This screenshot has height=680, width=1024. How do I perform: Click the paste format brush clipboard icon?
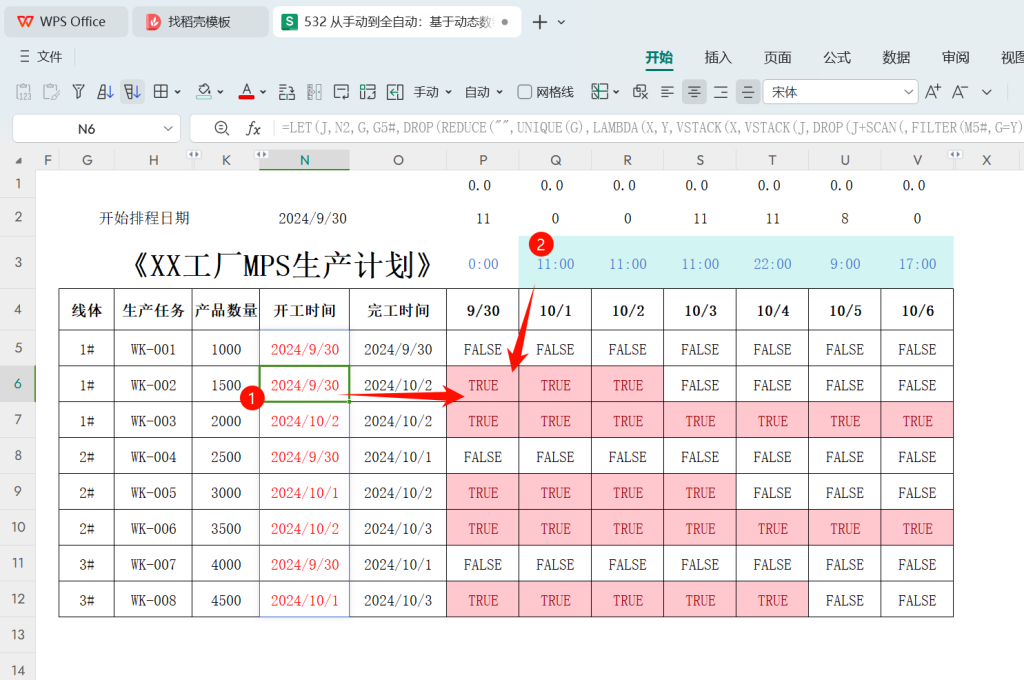coord(51,92)
